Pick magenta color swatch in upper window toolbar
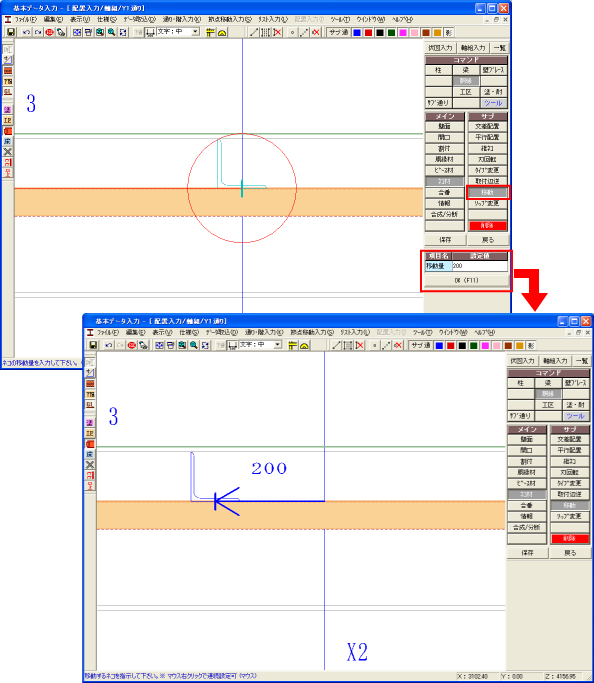Image resolution: width=594 pixels, height=683 pixels. [402, 33]
